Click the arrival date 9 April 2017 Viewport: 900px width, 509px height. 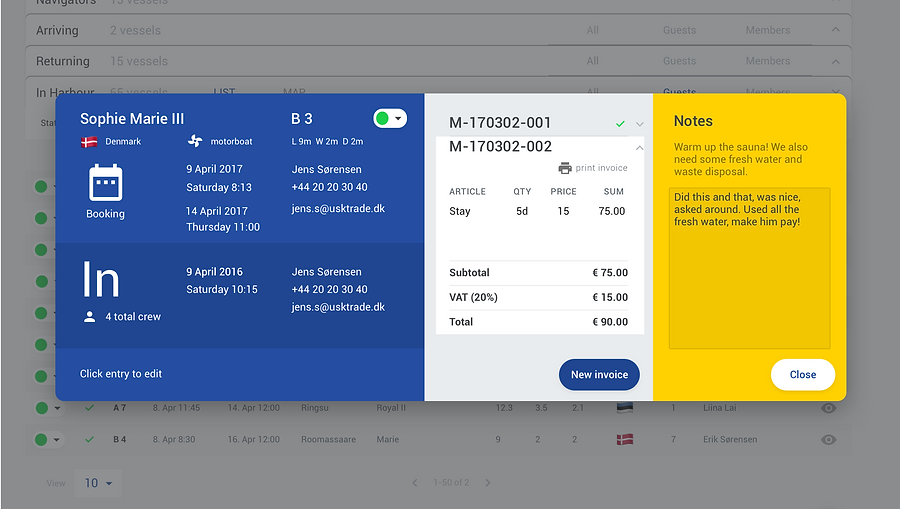[215, 169]
